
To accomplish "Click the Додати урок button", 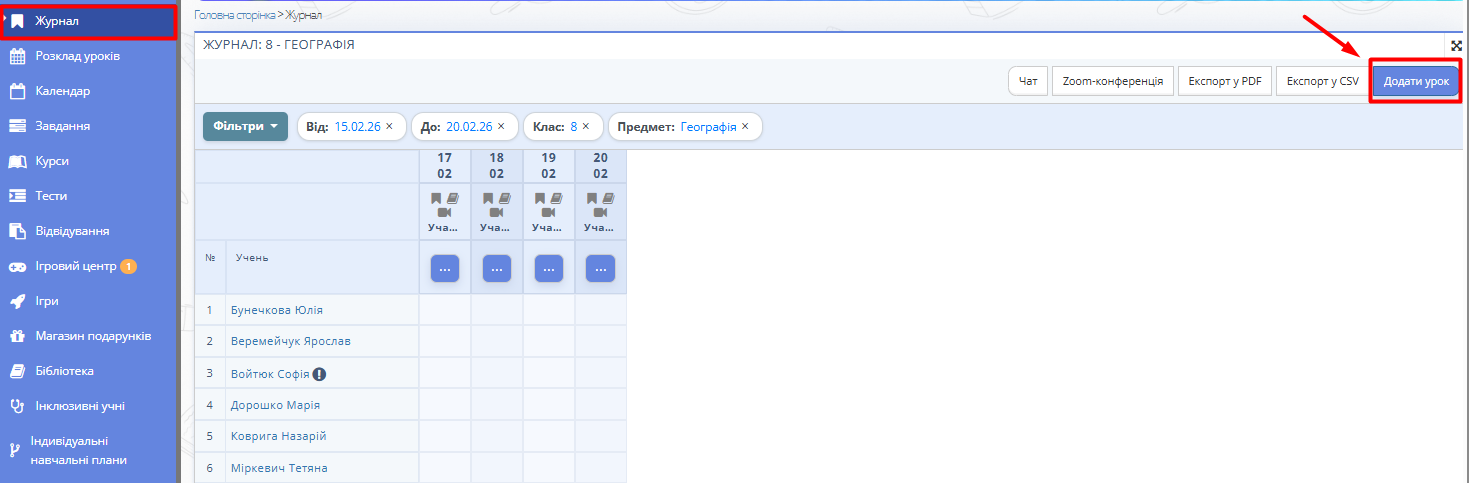I will click(1416, 81).
